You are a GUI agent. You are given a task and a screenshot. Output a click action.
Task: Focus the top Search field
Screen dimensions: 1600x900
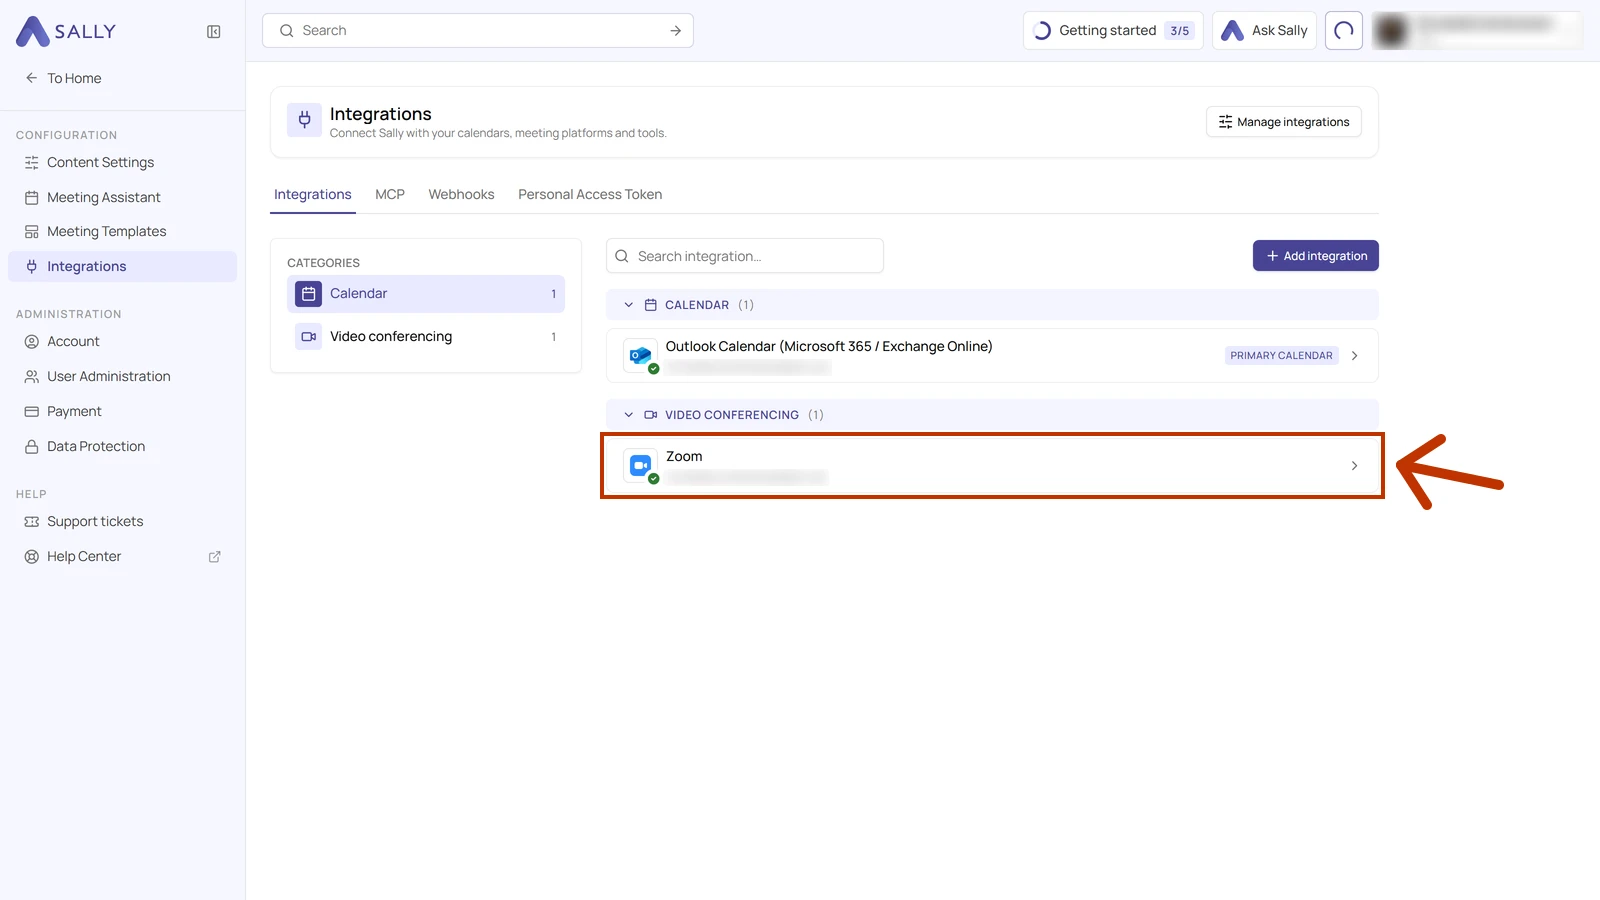(x=478, y=31)
